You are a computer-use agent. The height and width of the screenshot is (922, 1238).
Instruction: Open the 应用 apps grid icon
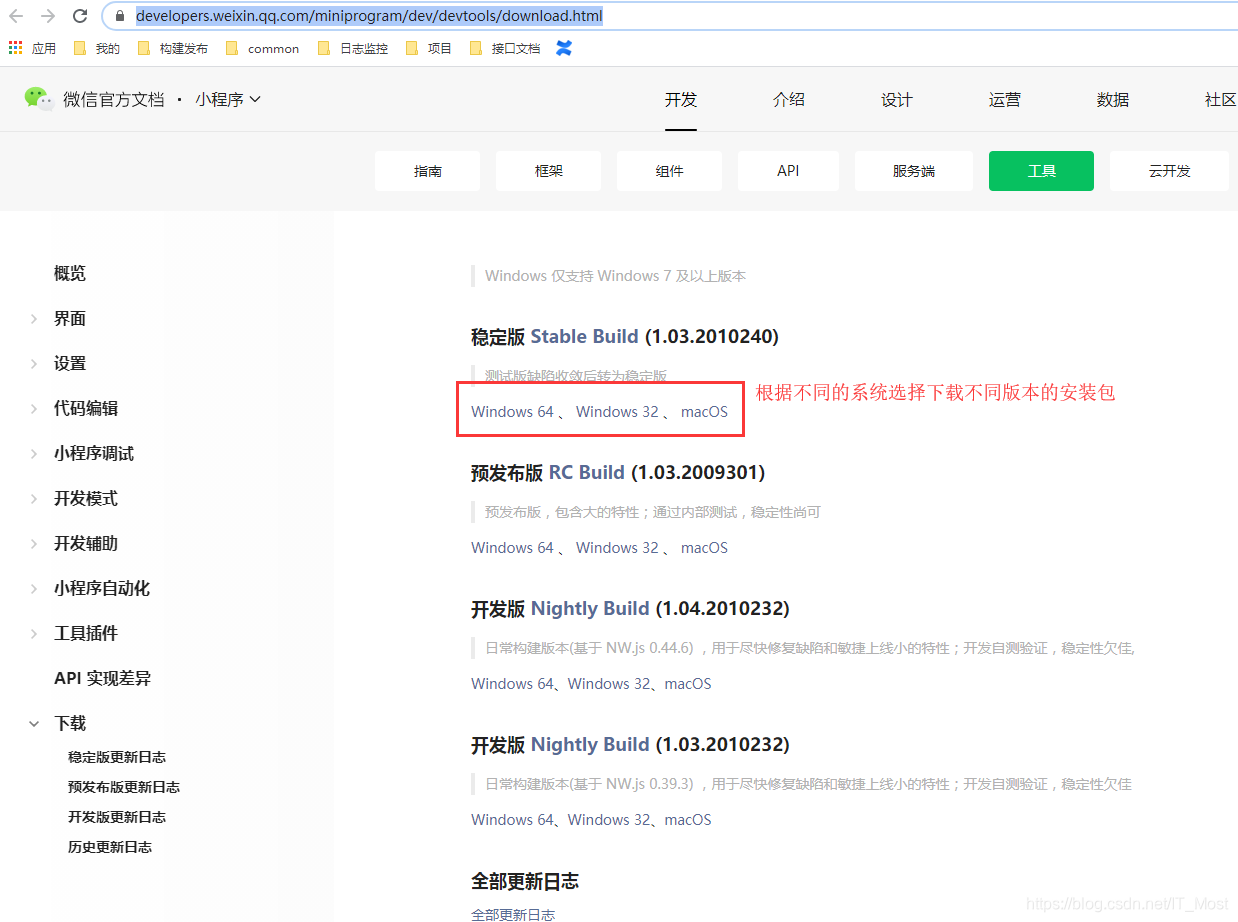(16, 48)
